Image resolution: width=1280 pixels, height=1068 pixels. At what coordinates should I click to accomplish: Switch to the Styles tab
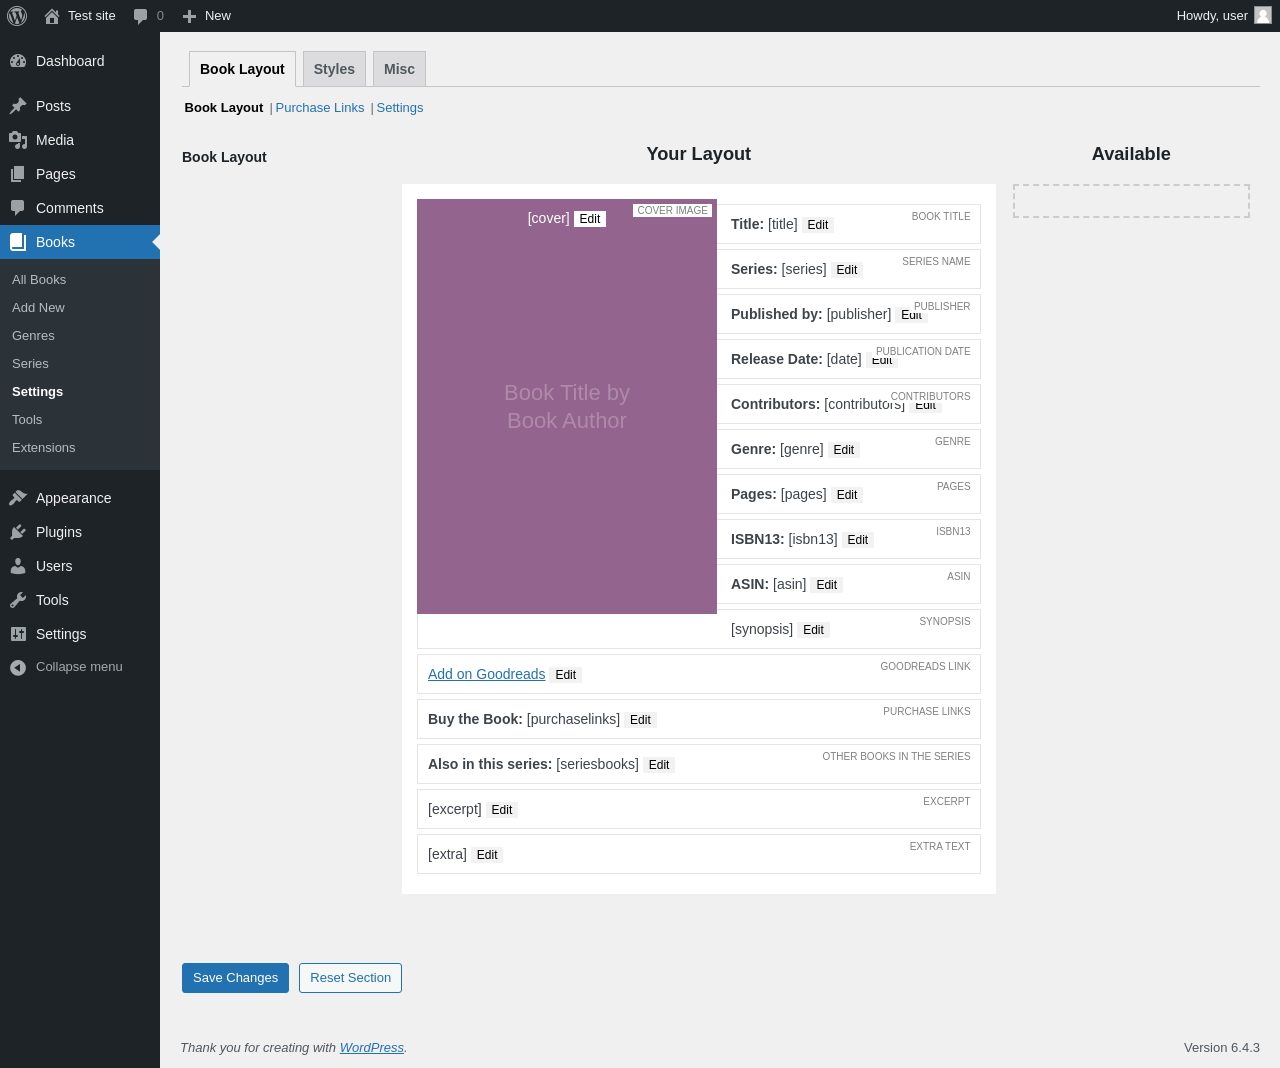[x=334, y=69]
